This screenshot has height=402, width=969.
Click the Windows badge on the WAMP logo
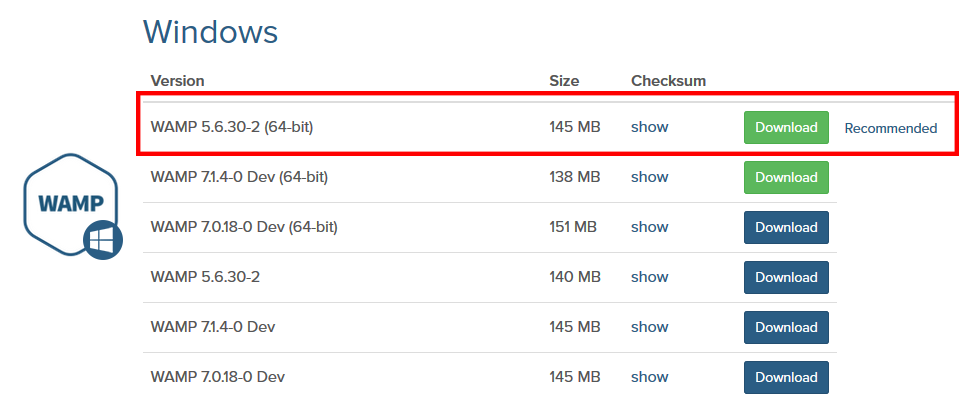point(103,240)
